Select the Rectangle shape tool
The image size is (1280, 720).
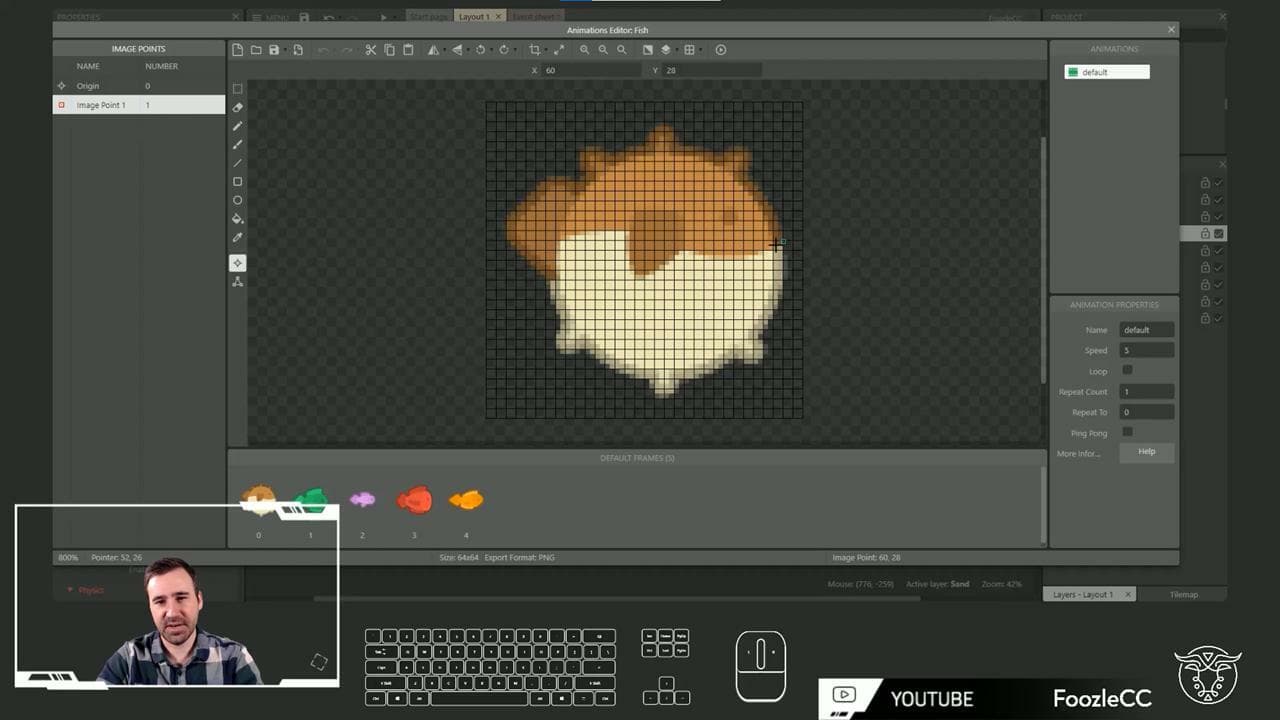point(237,182)
